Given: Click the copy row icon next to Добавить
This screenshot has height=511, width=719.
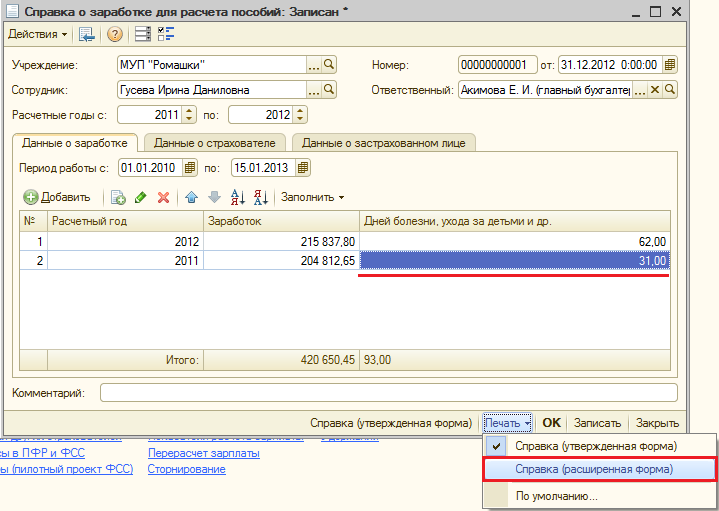Looking at the screenshot, I should click(x=118, y=197).
